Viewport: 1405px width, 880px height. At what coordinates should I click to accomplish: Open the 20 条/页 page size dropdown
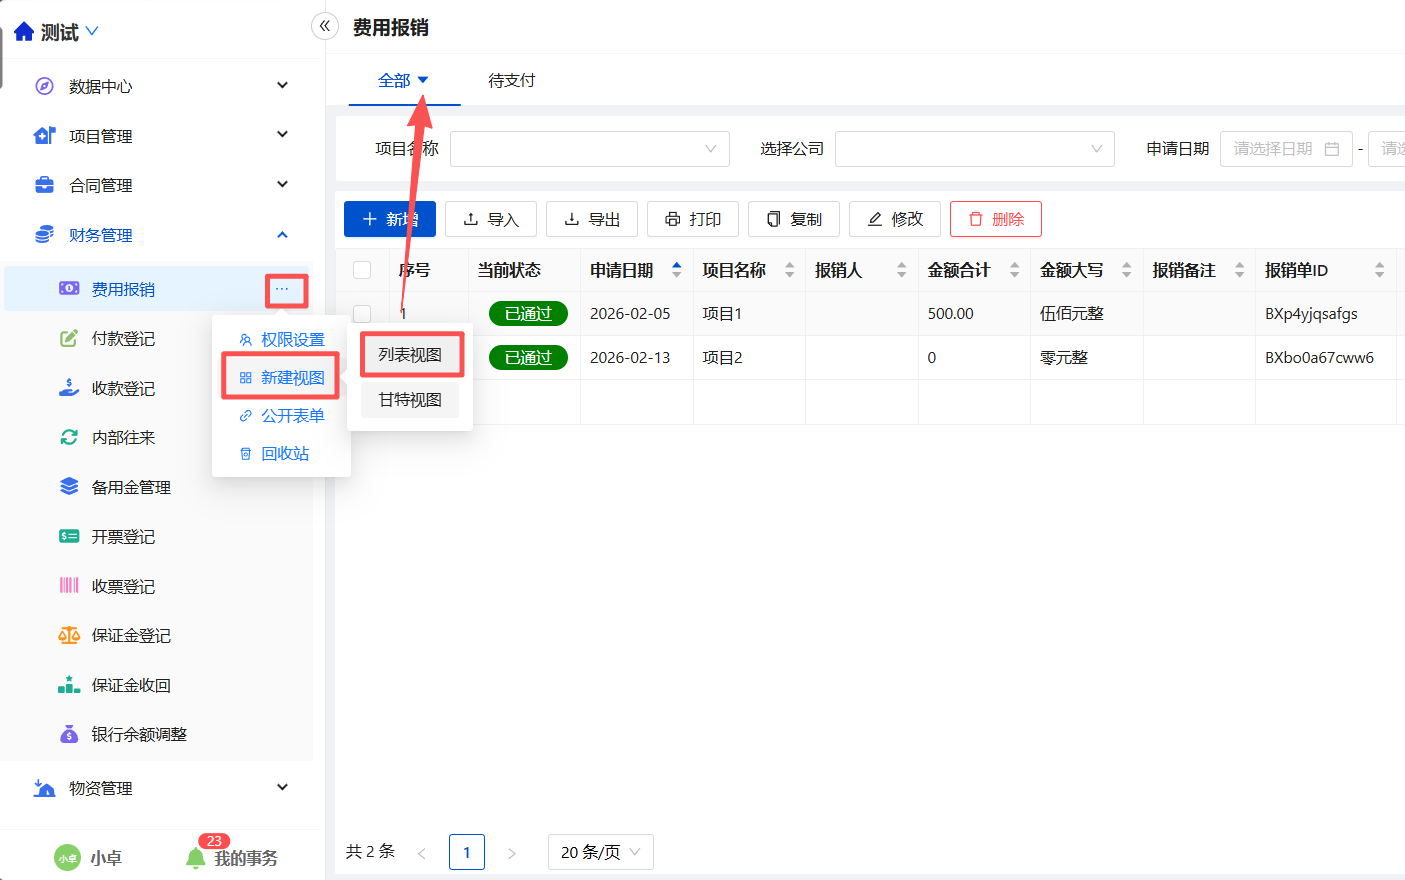click(x=600, y=852)
